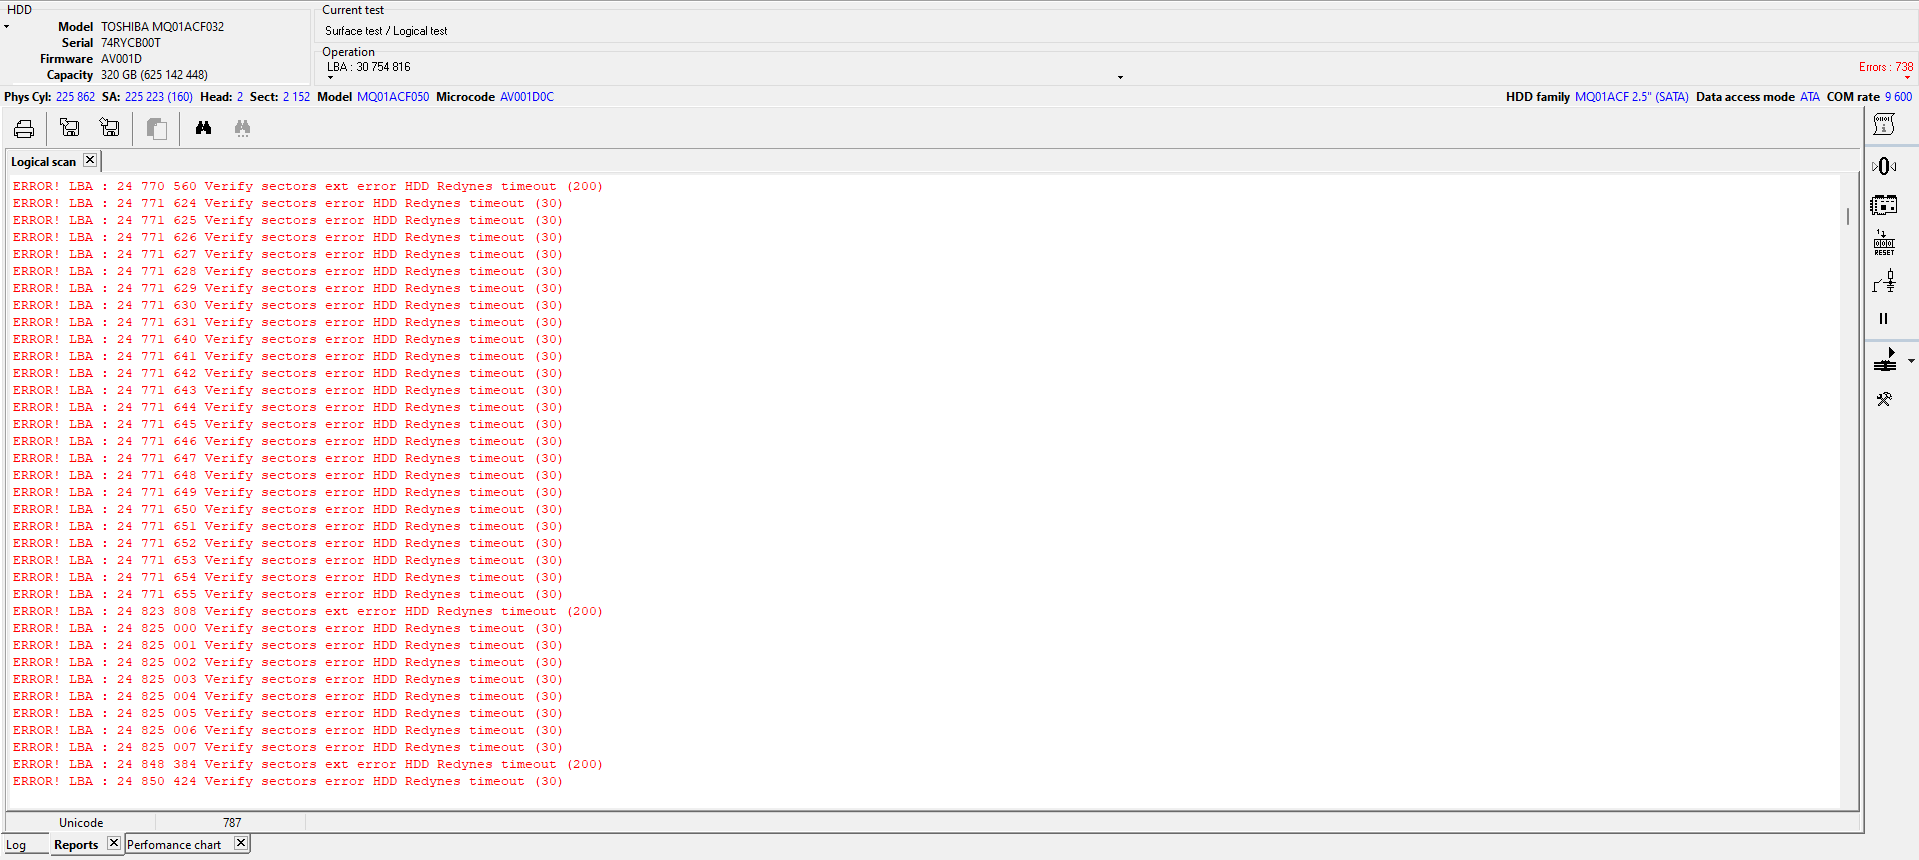Viewport: 1919px width, 860px height.
Task: Open the crossed tools utilities icon
Action: coord(1884,400)
